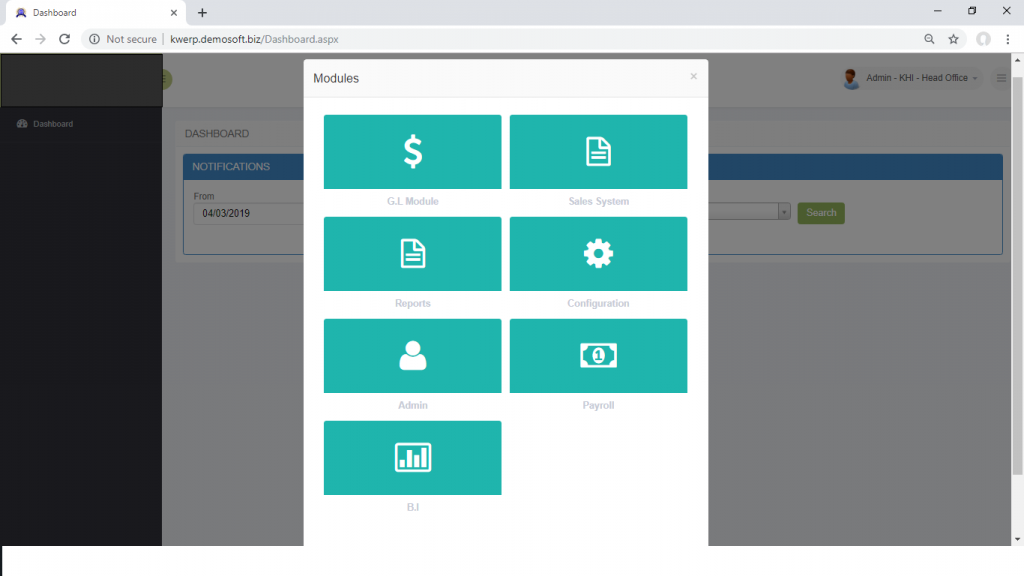Open the B.I chart icon tile

pos(412,458)
